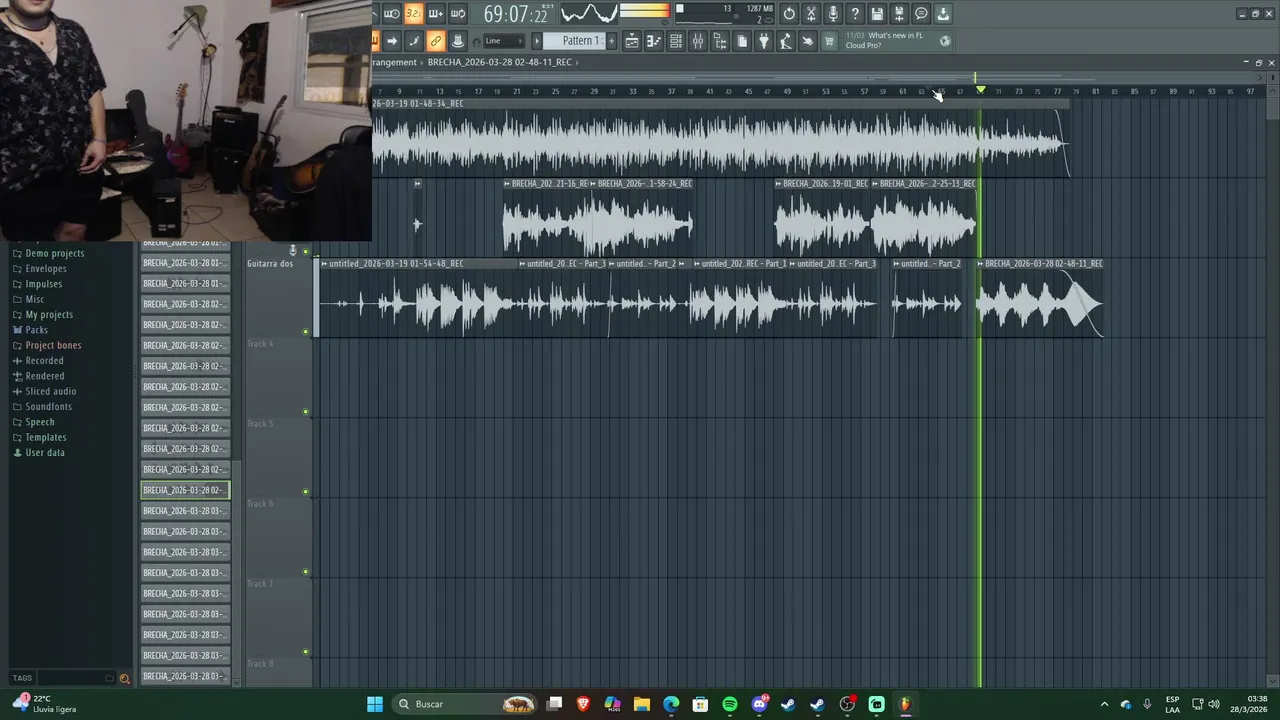The image size is (1280, 720).
Task: Save the project with floppy disk icon
Action: (877, 14)
